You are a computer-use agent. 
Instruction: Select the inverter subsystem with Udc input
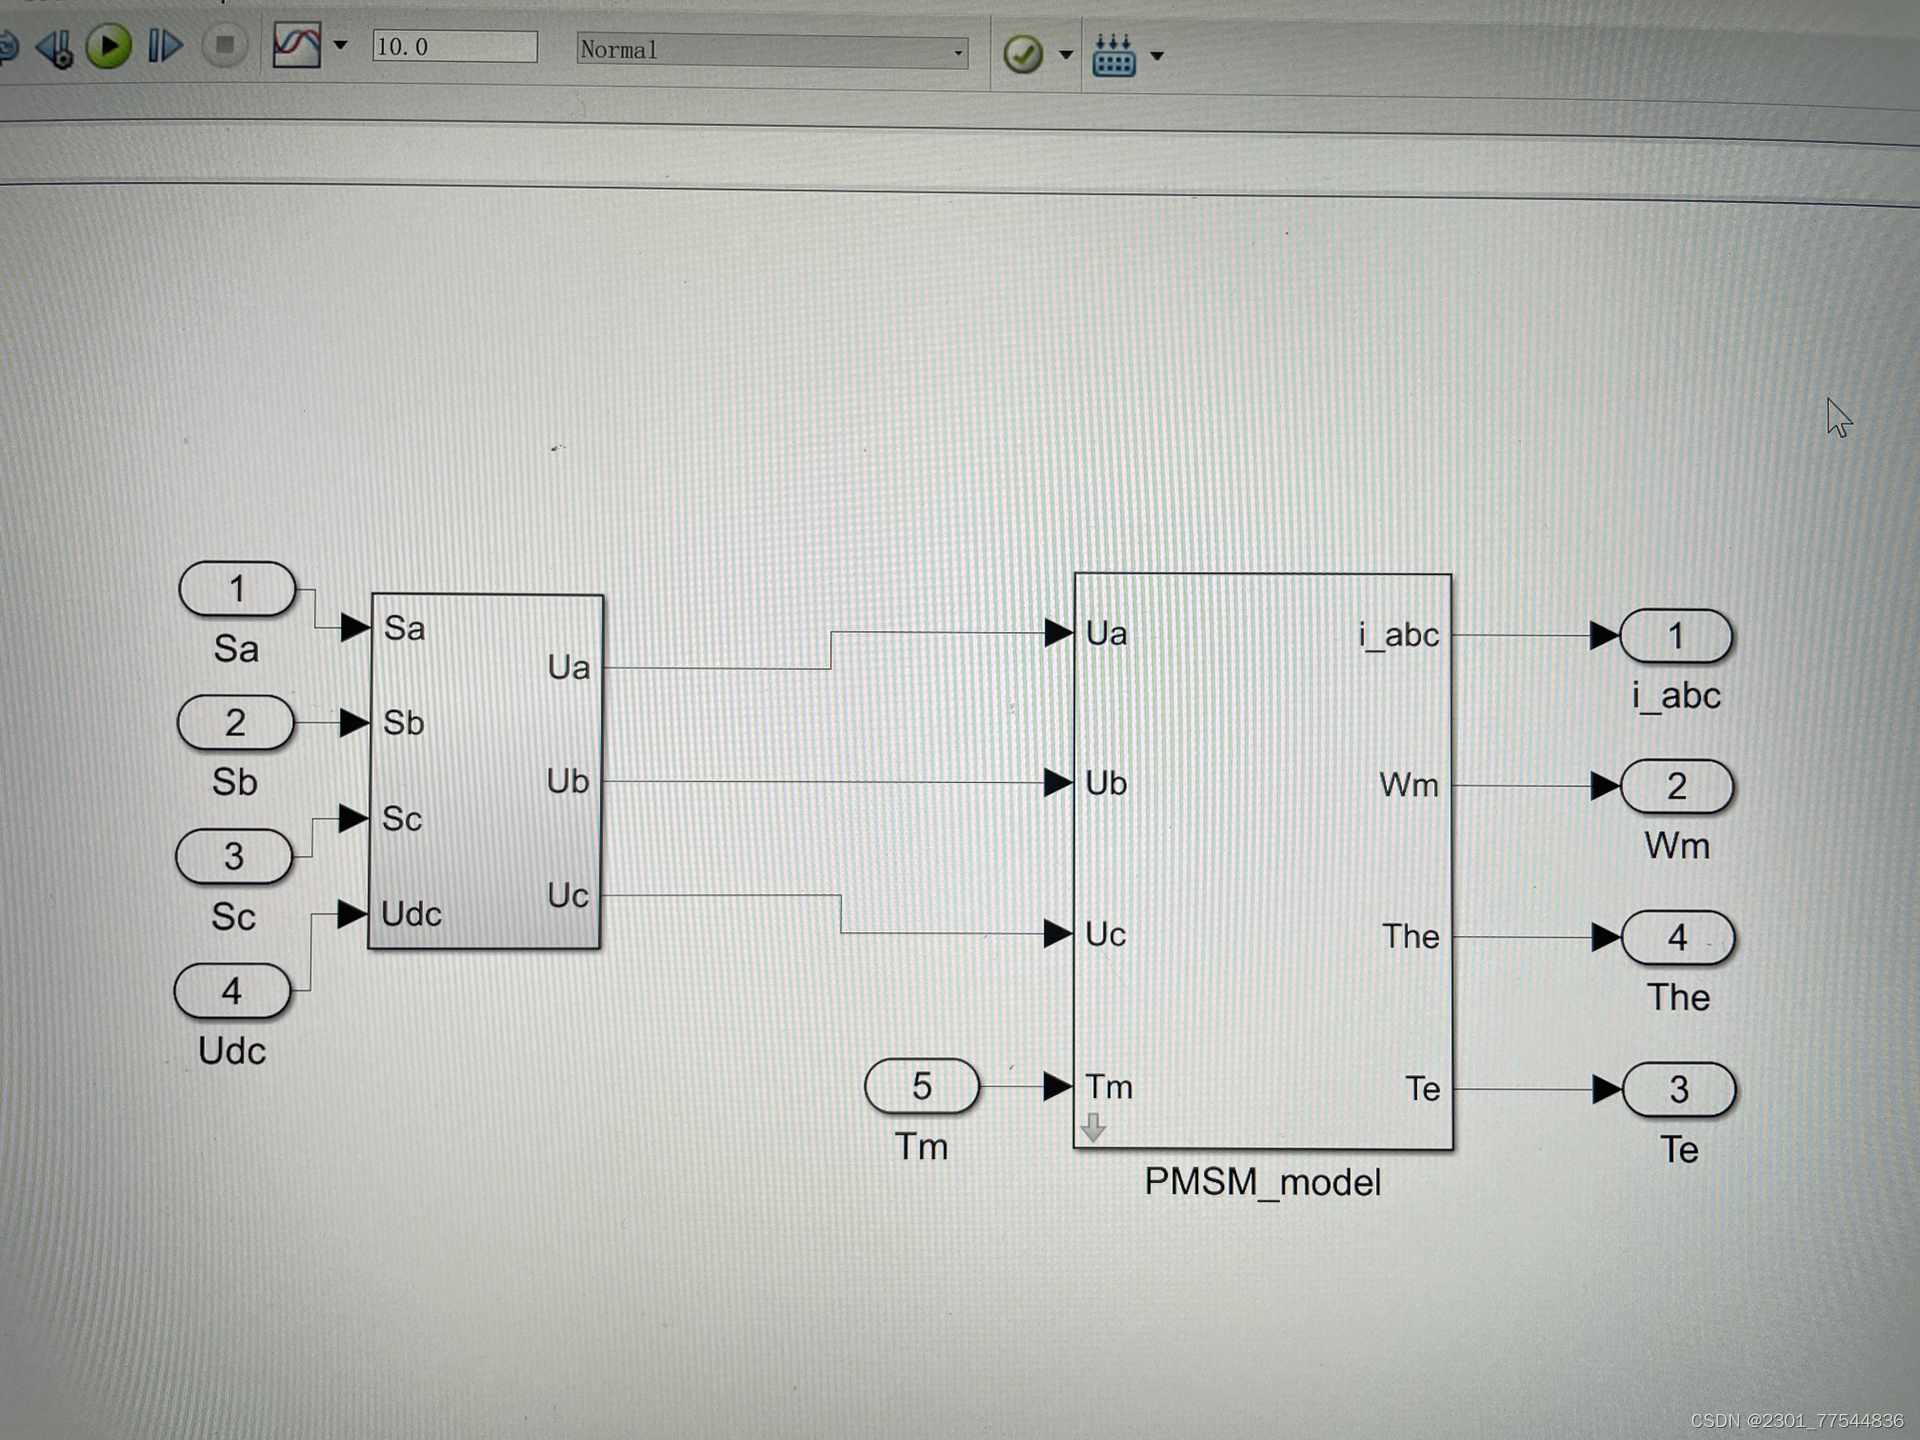coord(486,771)
